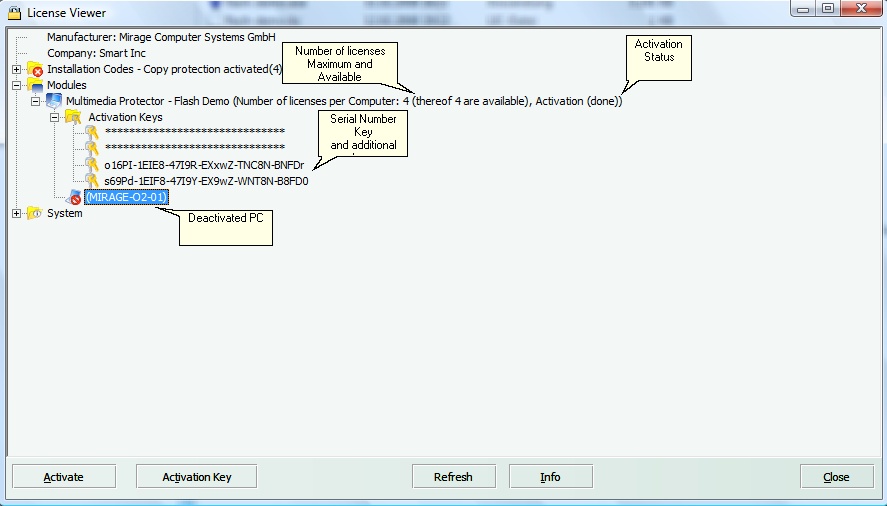
Task: Click the key icon beside o16PI activation key
Action: [x=92, y=165]
